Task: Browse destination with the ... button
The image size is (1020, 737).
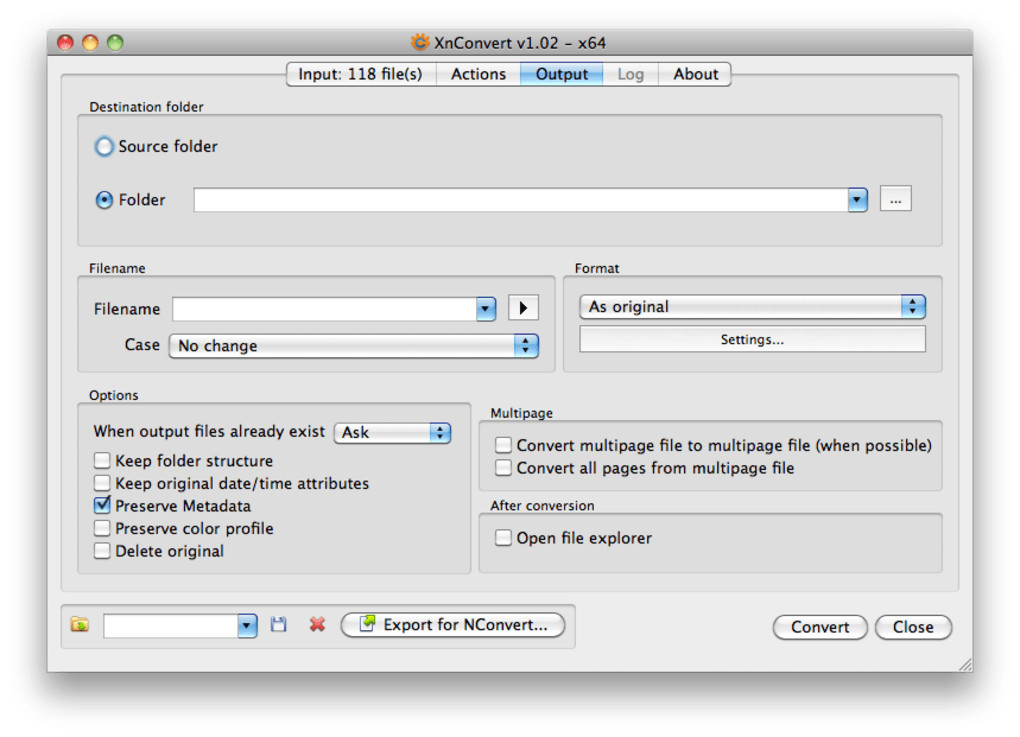Action: (896, 199)
